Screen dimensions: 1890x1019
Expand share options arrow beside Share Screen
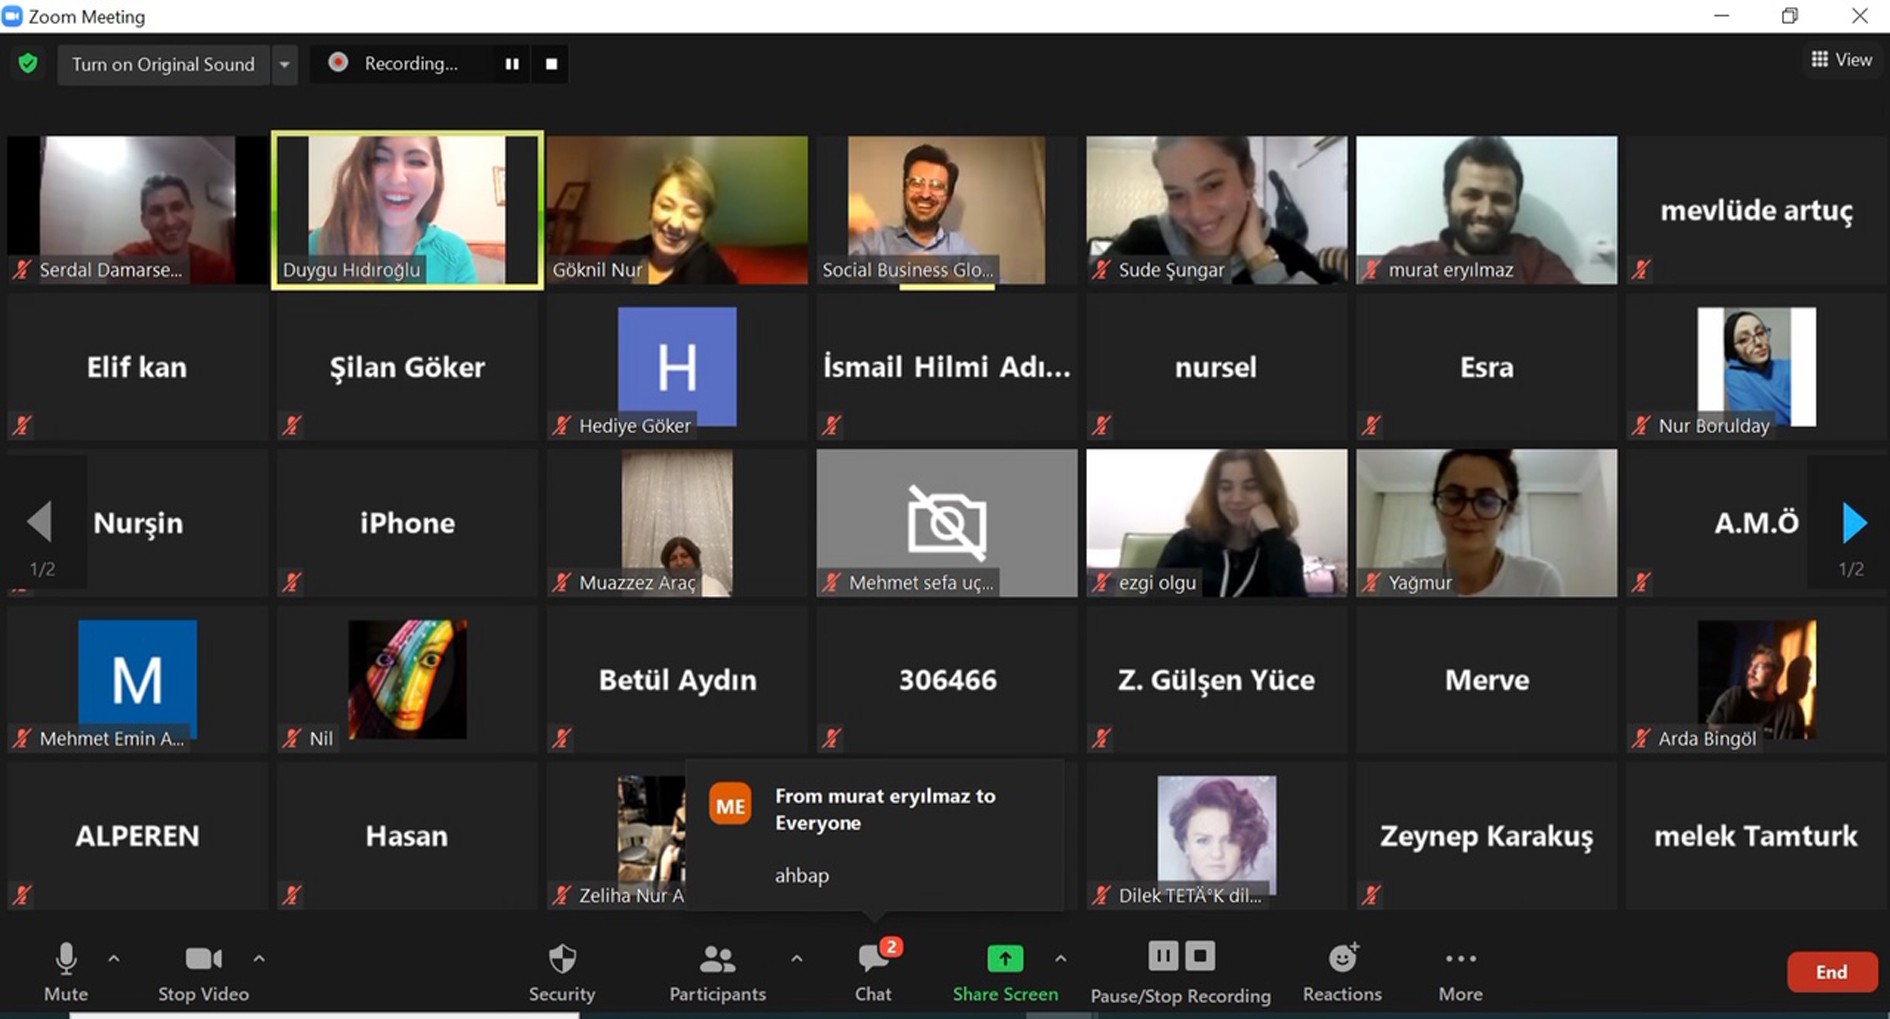click(x=1060, y=958)
